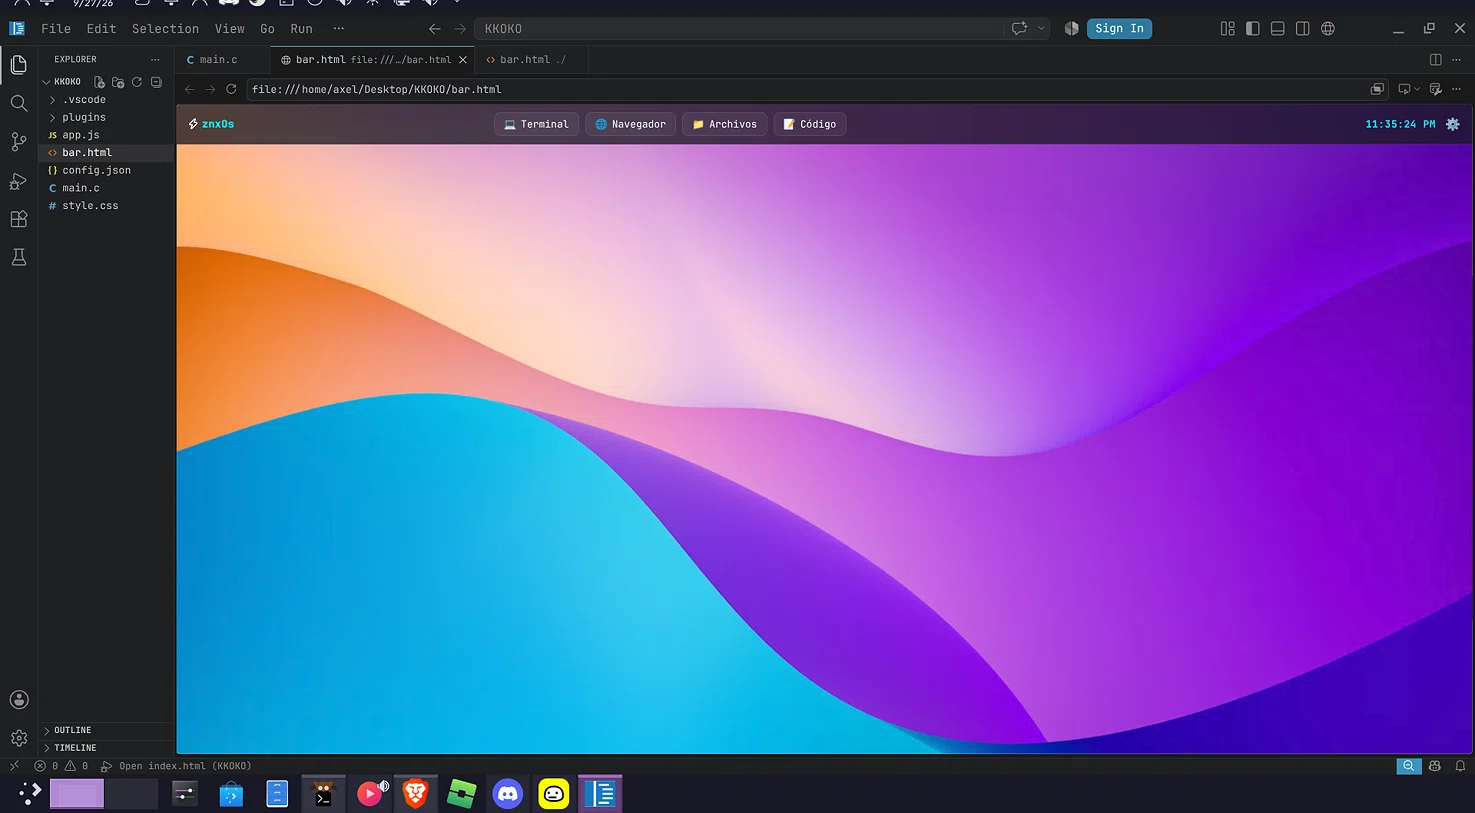Refresh the KKOKO explorer tree
Image resolution: width=1475 pixels, height=813 pixels.
pyautogui.click(x=137, y=82)
